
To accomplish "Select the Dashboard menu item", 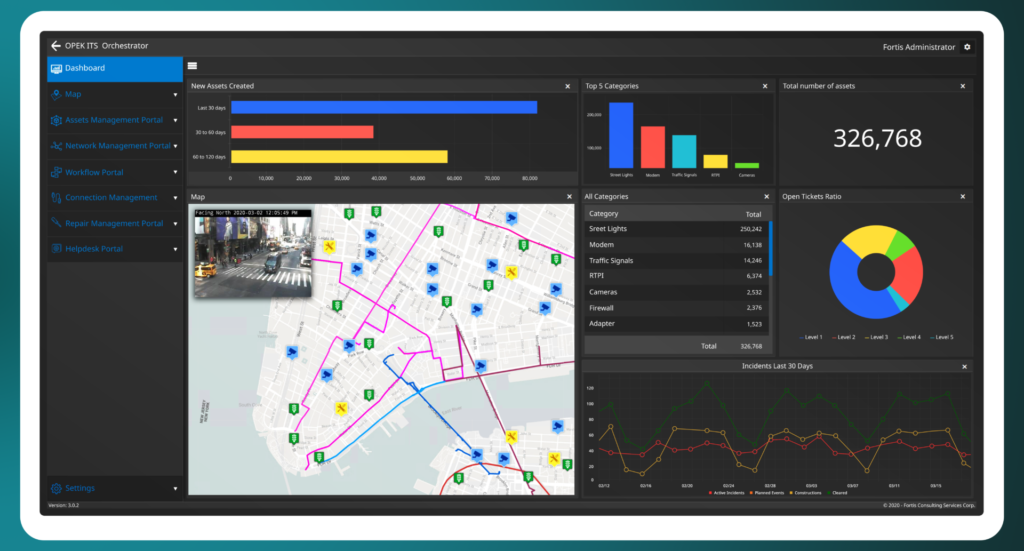I will pos(114,69).
